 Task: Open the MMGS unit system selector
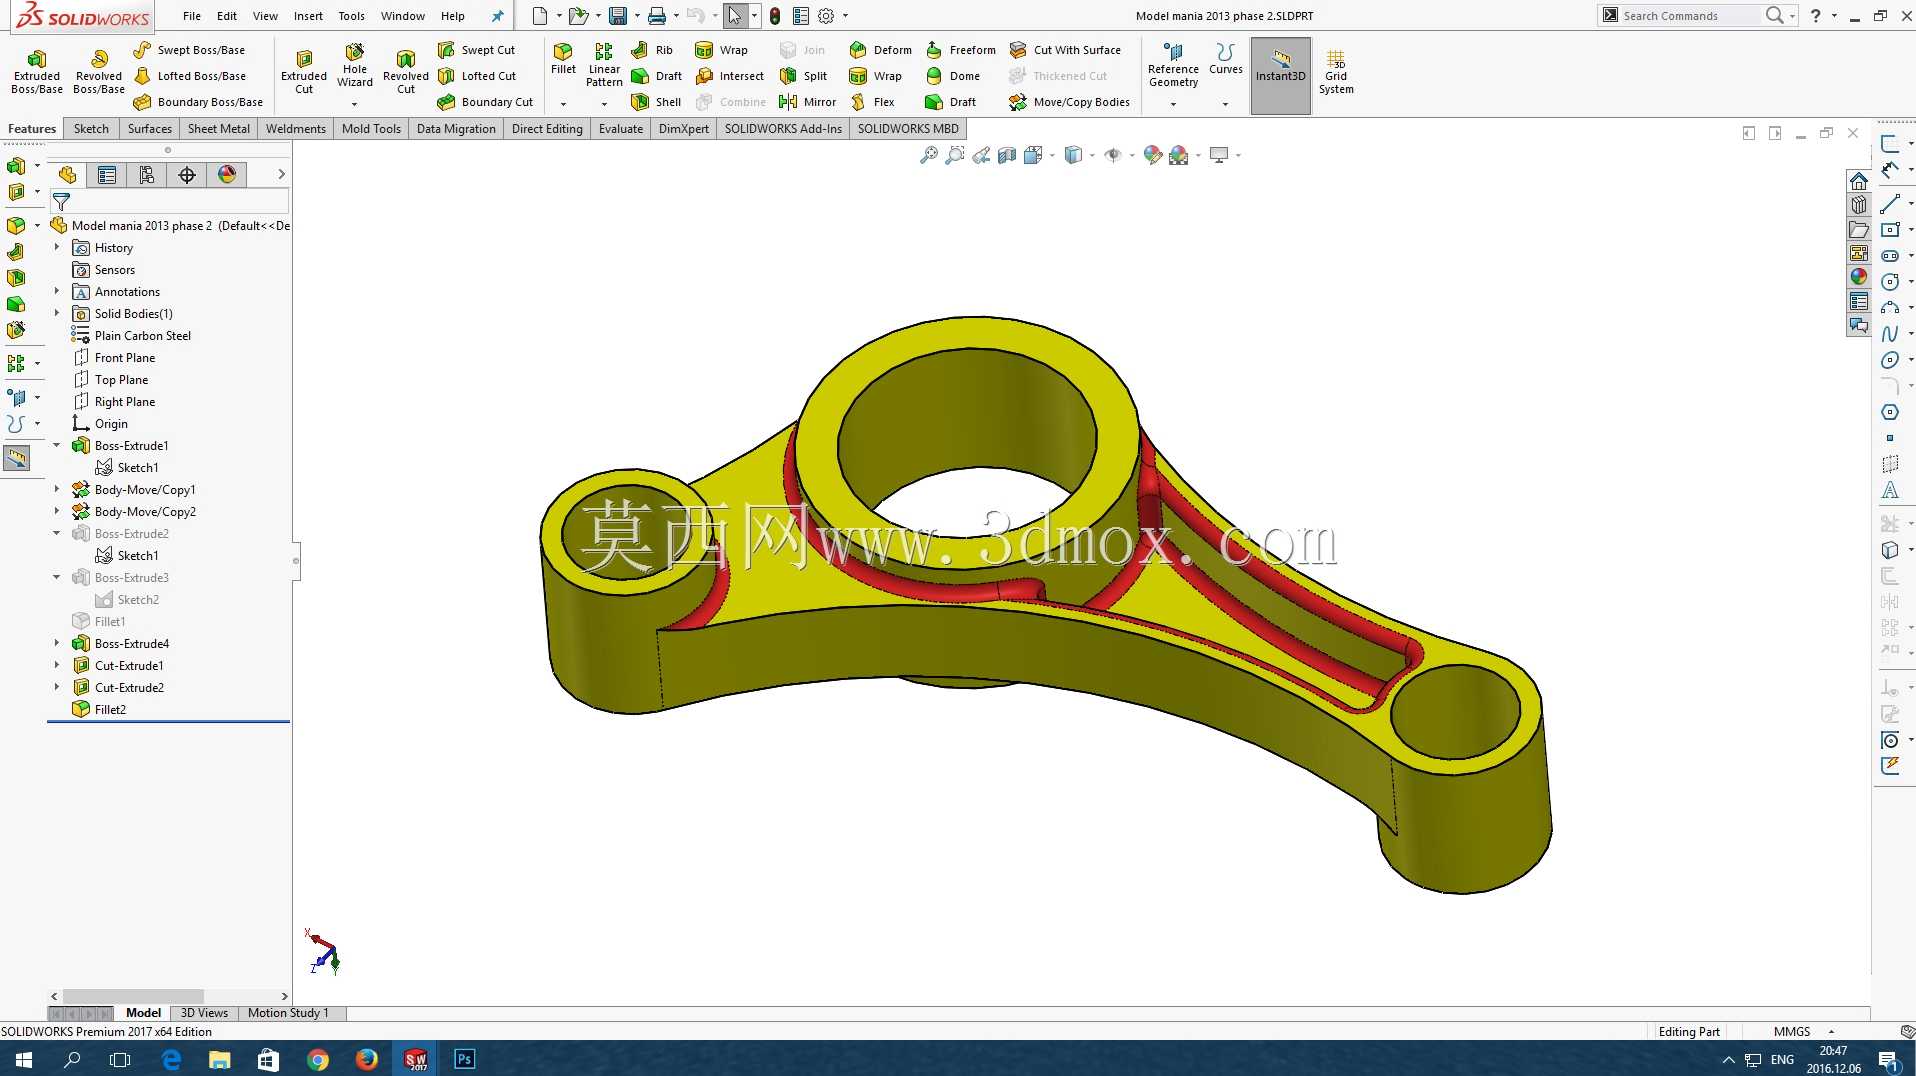click(1804, 1032)
